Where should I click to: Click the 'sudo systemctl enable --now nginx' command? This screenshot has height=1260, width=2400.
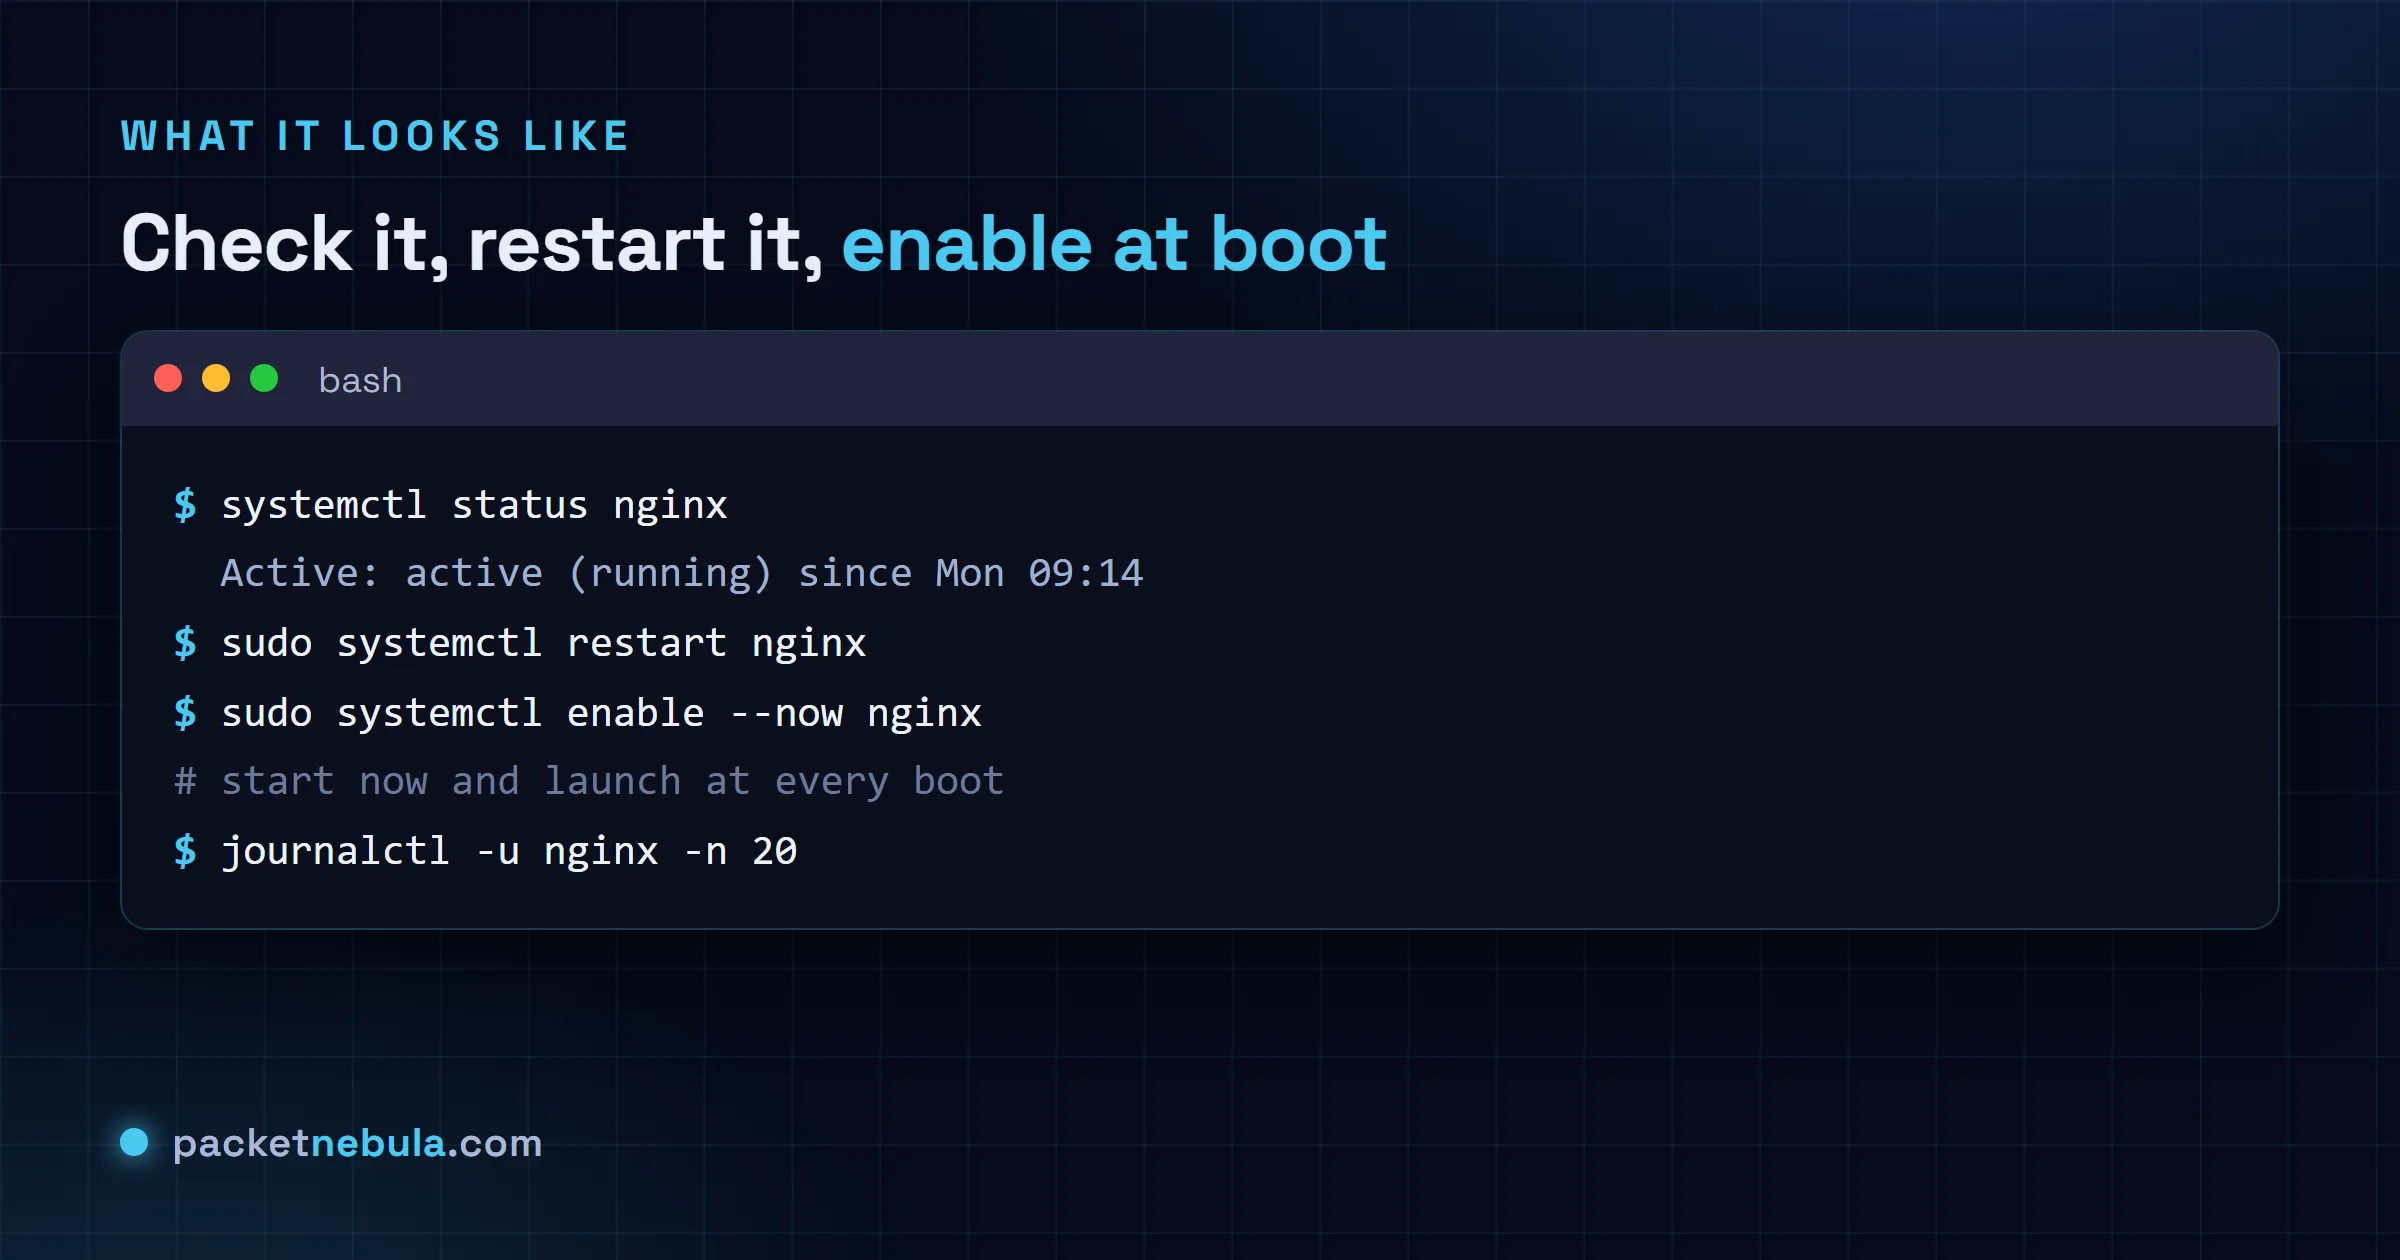(x=601, y=713)
